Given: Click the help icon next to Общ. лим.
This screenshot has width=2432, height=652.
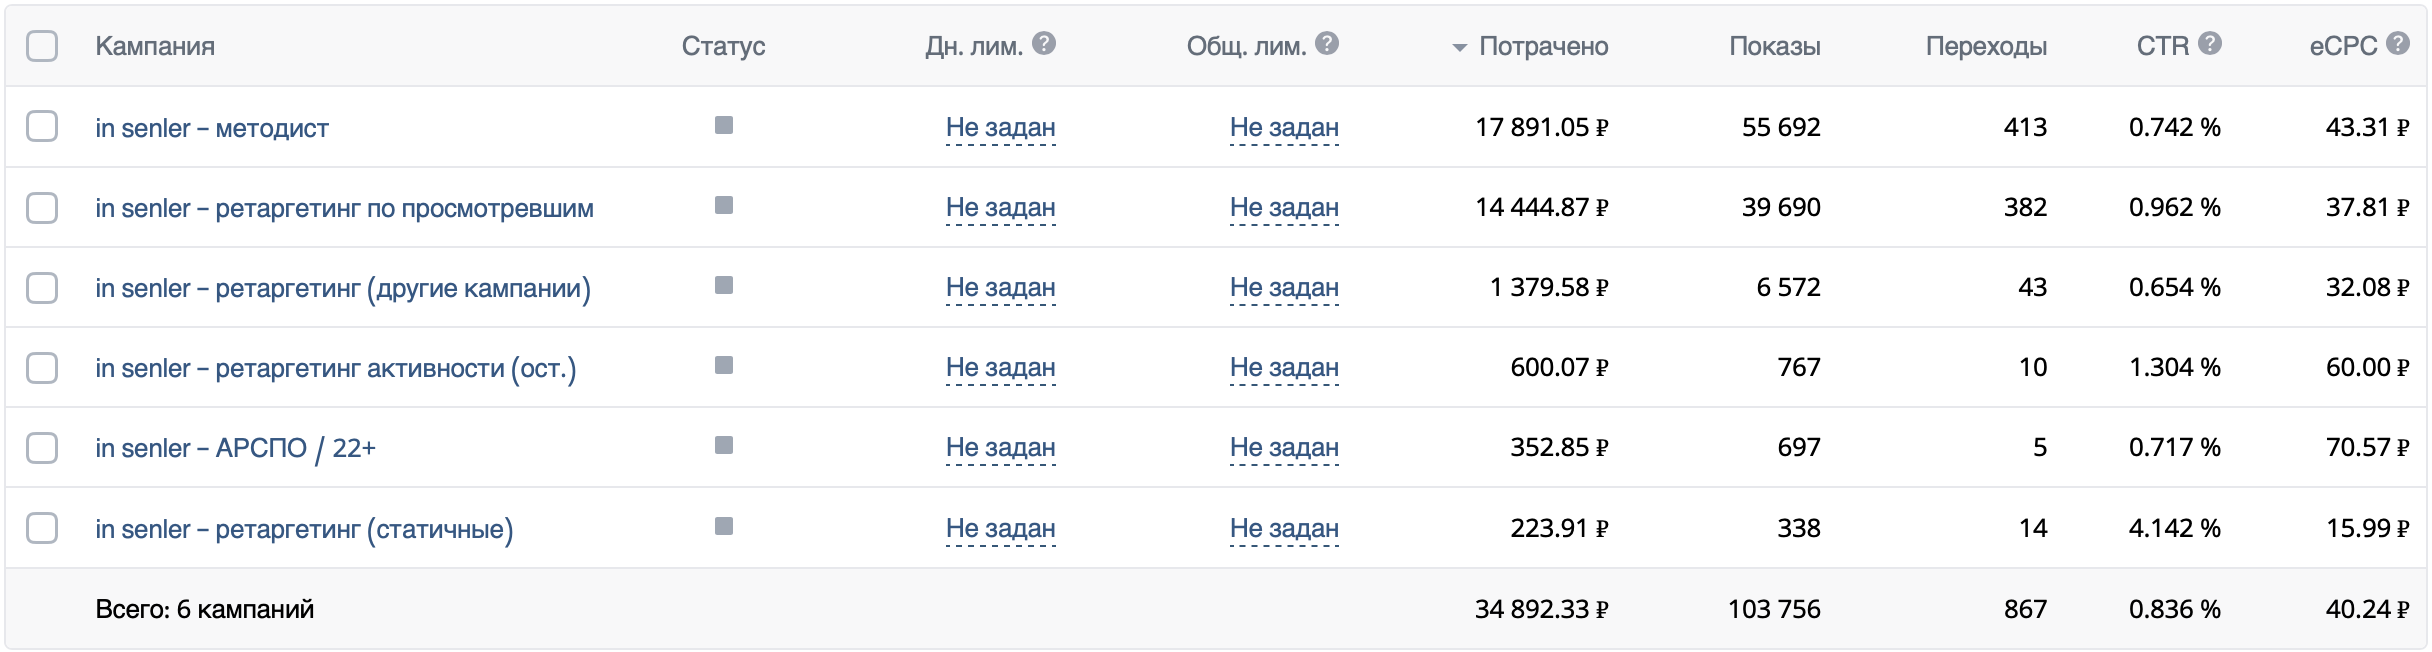Looking at the screenshot, I should [1328, 43].
